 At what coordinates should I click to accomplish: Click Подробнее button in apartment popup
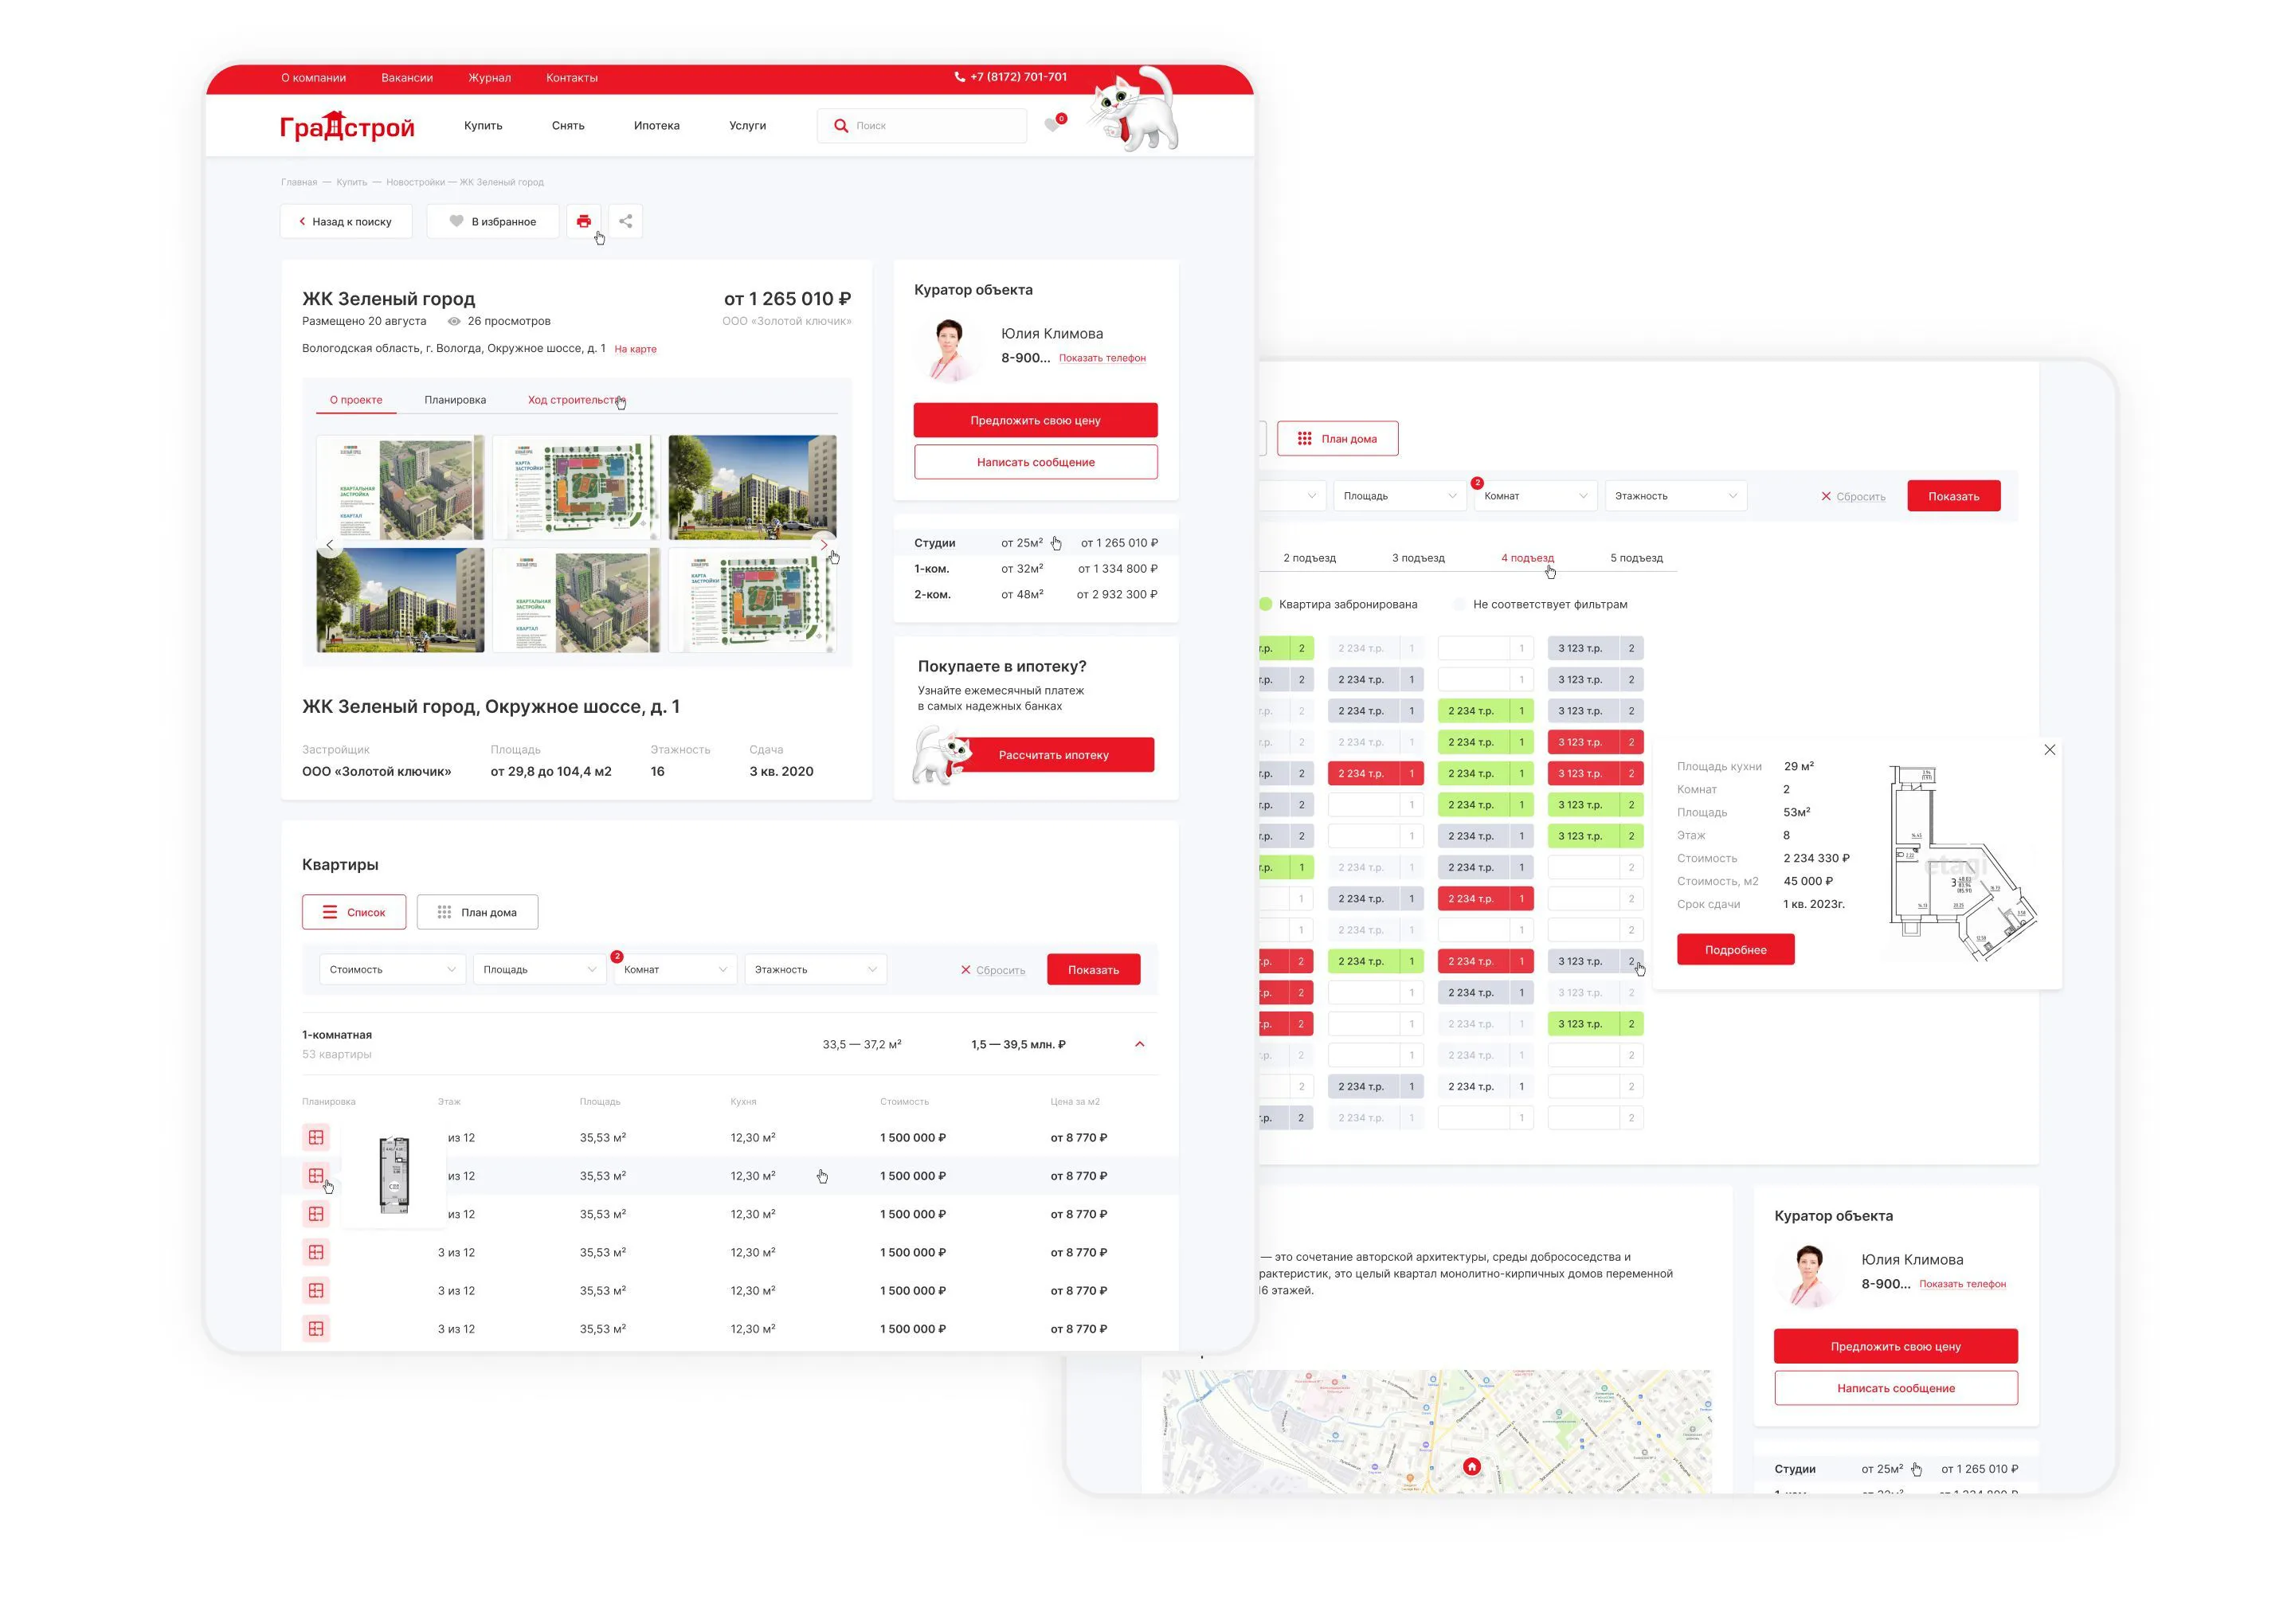click(x=1735, y=949)
